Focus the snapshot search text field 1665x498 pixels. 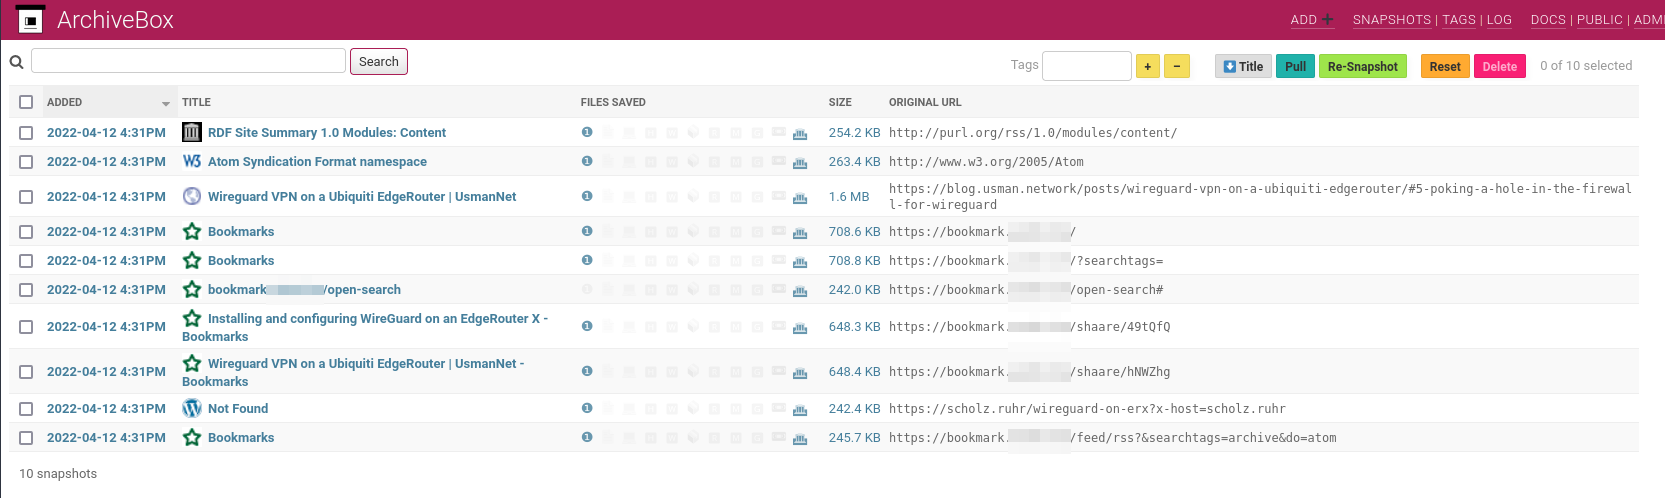tap(188, 61)
